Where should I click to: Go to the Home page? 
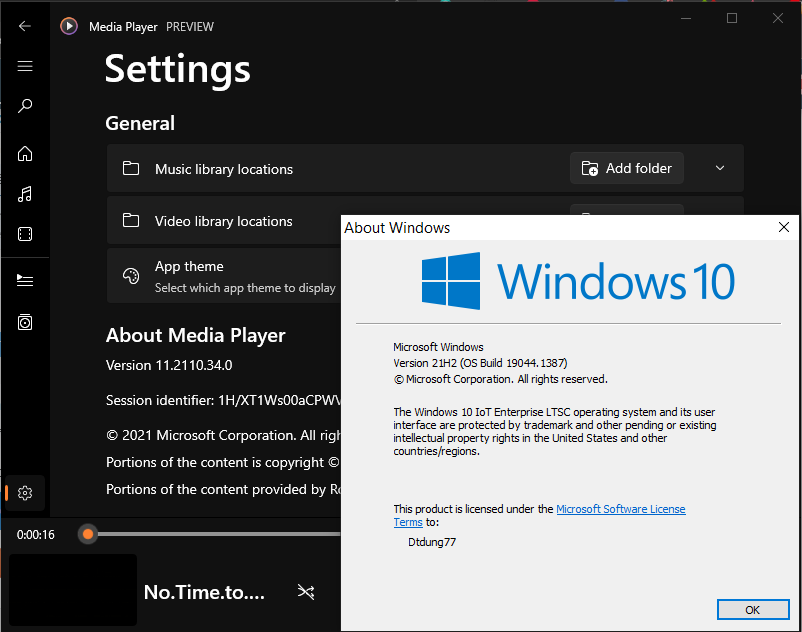point(25,153)
